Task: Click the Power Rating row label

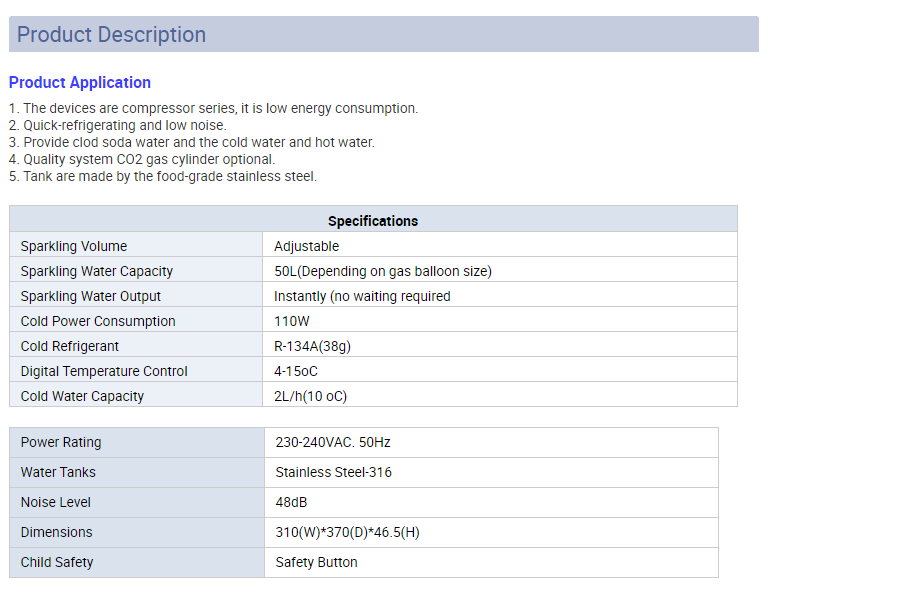Action: pyautogui.click(x=61, y=442)
